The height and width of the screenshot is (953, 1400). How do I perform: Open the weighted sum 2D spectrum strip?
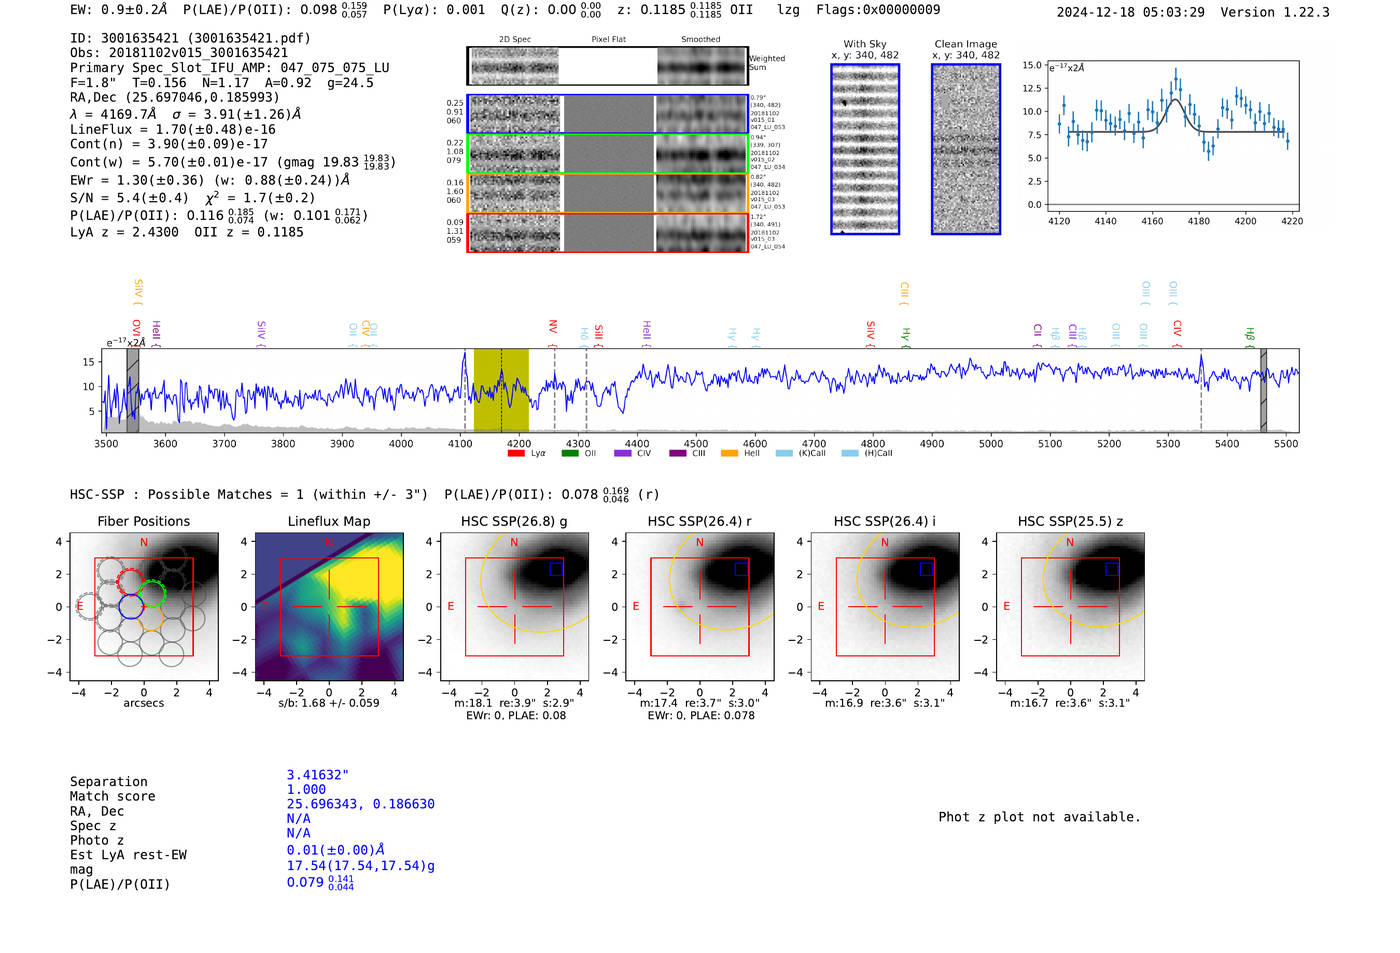point(607,66)
